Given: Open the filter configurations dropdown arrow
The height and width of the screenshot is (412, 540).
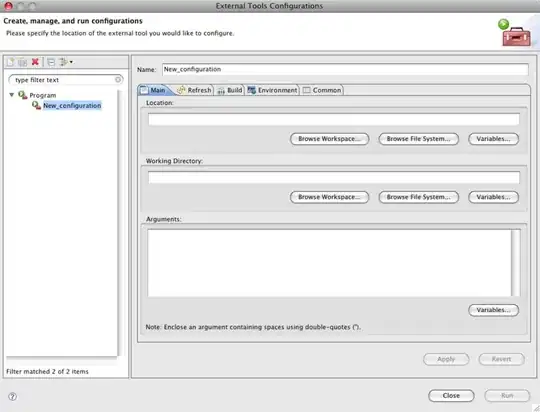Looking at the screenshot, I should point(71,62).
